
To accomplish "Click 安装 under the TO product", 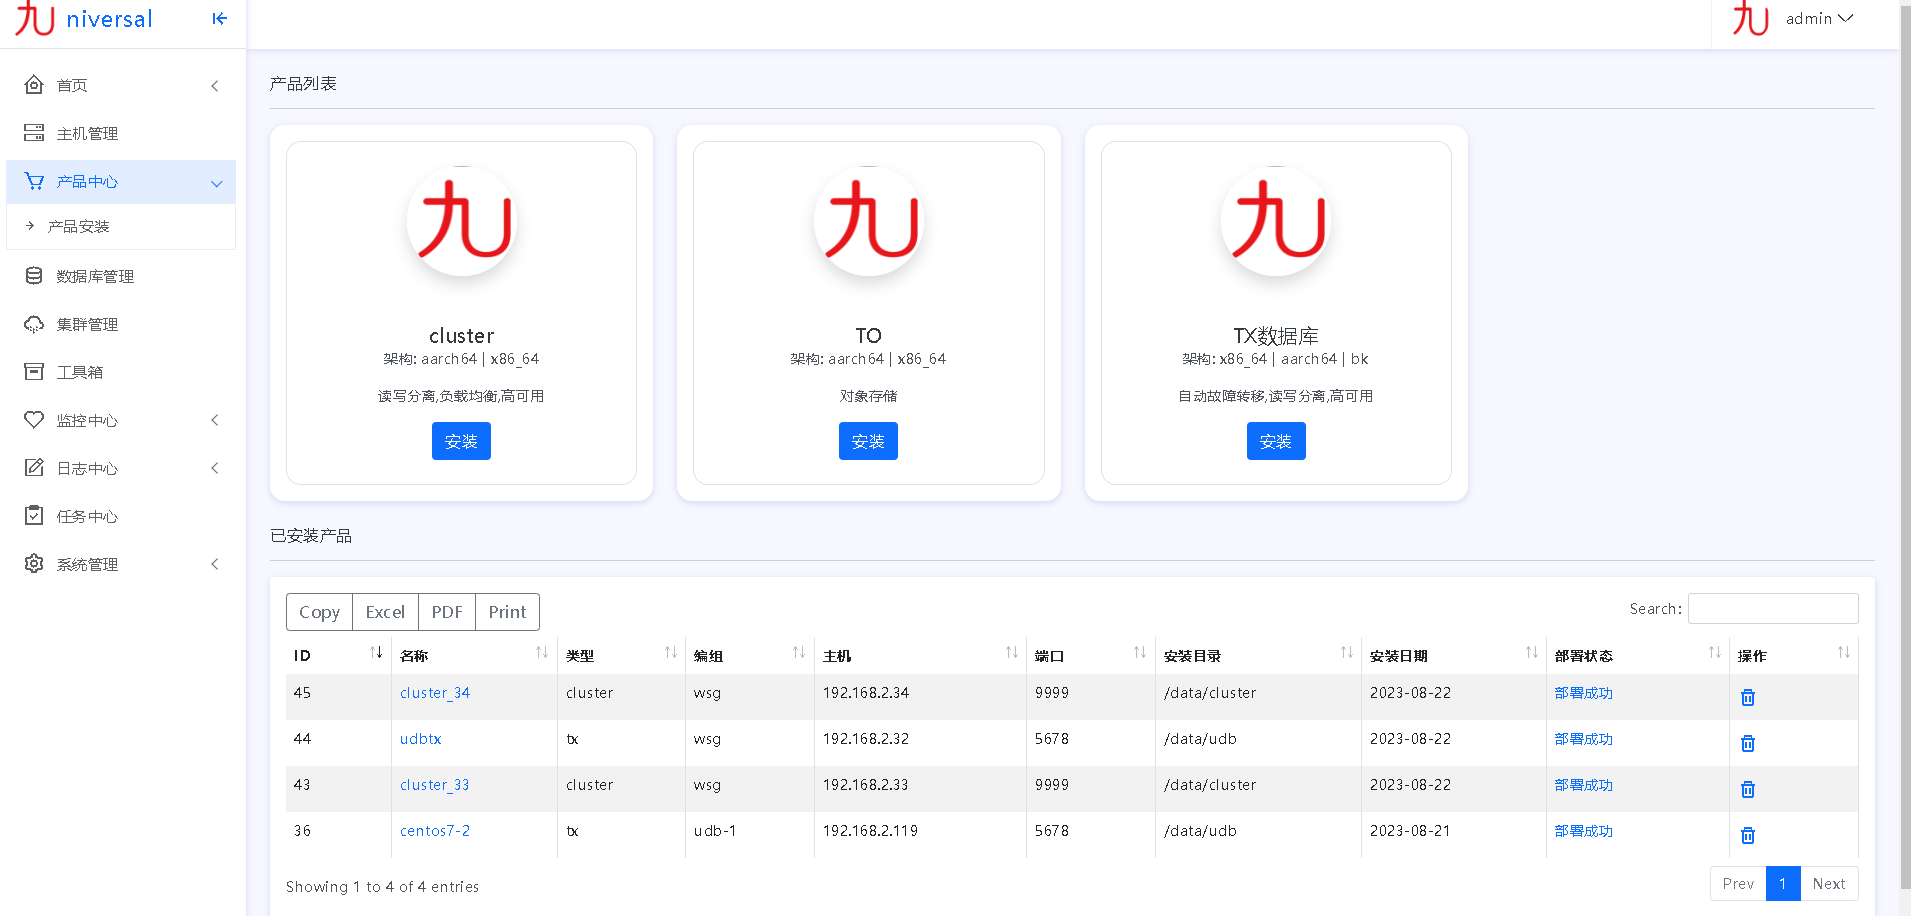I will (868, 440).
